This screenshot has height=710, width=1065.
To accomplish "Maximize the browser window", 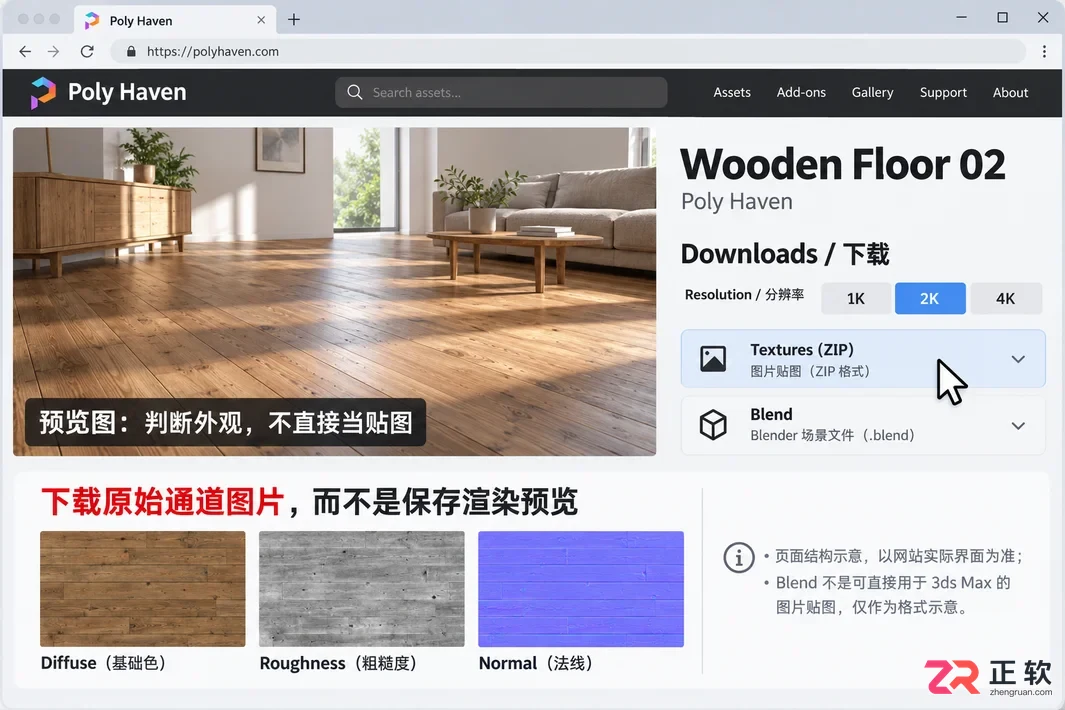I will click(x=1002, y=18).
